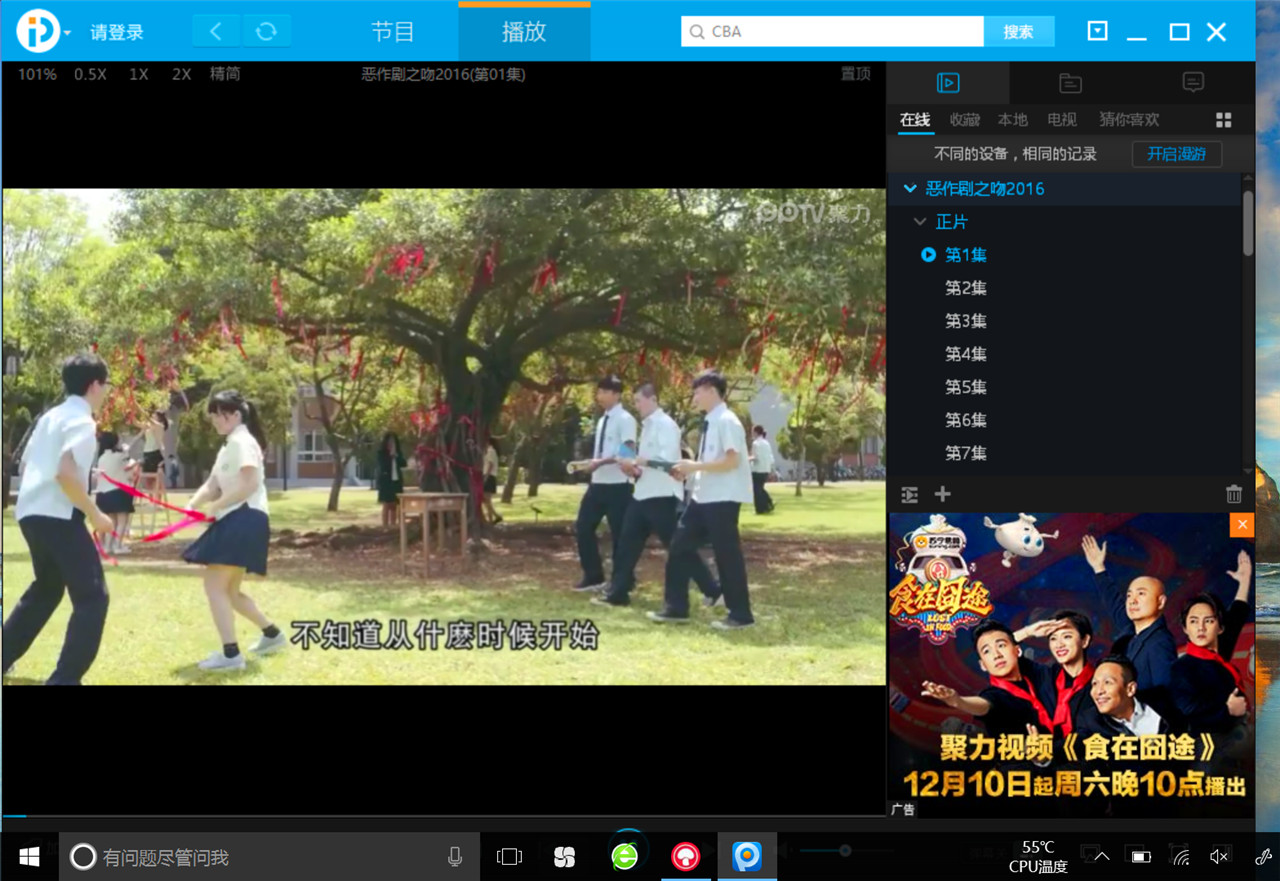Image resolution: width=1280 pixels, height=881 pixels.
Task: Click the video playback area
Action: (x=443, y=437)
